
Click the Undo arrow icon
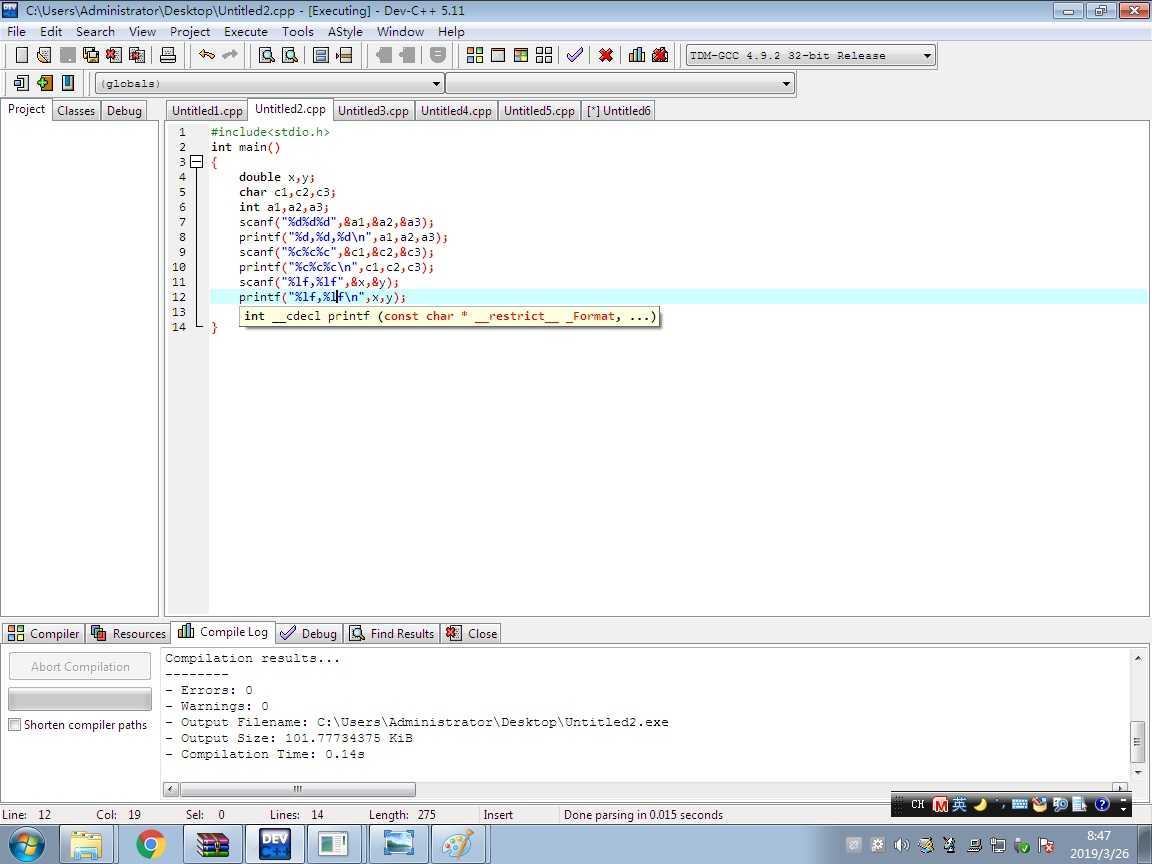click(206, 55)
